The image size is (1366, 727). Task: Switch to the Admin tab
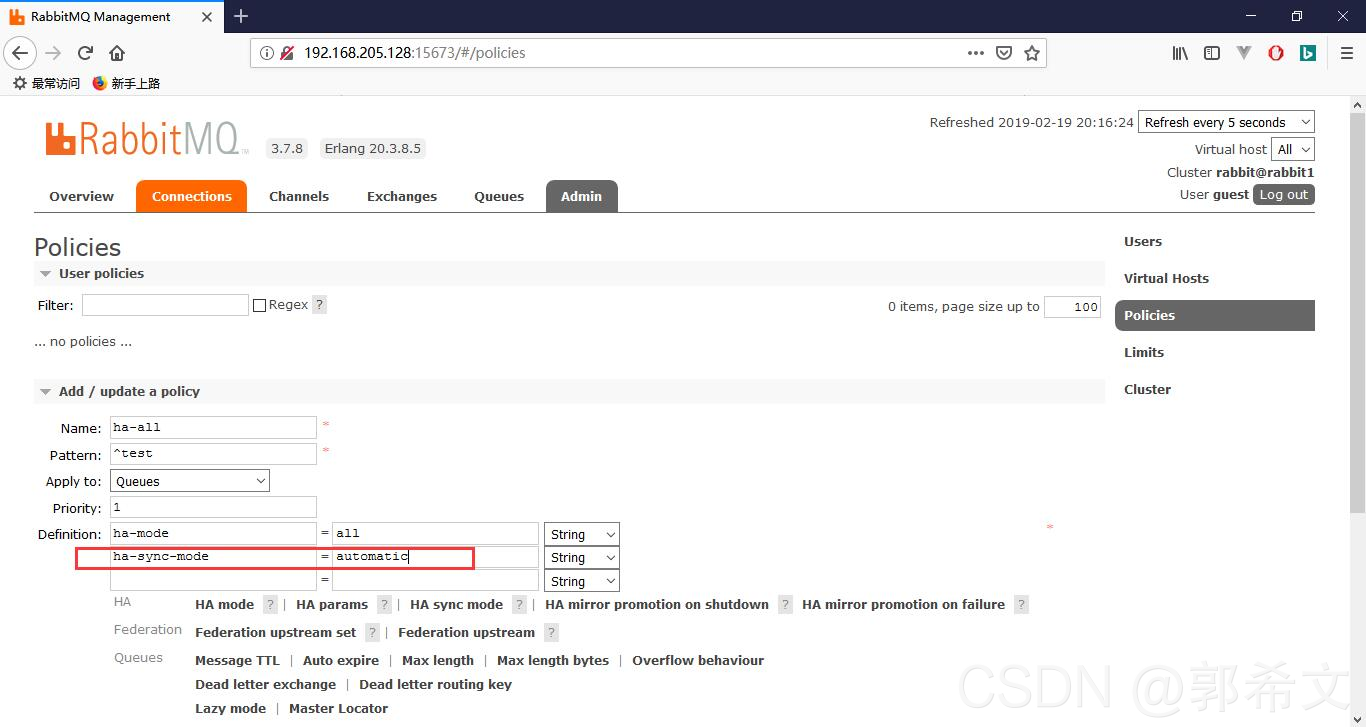click(x=581, y=196)
